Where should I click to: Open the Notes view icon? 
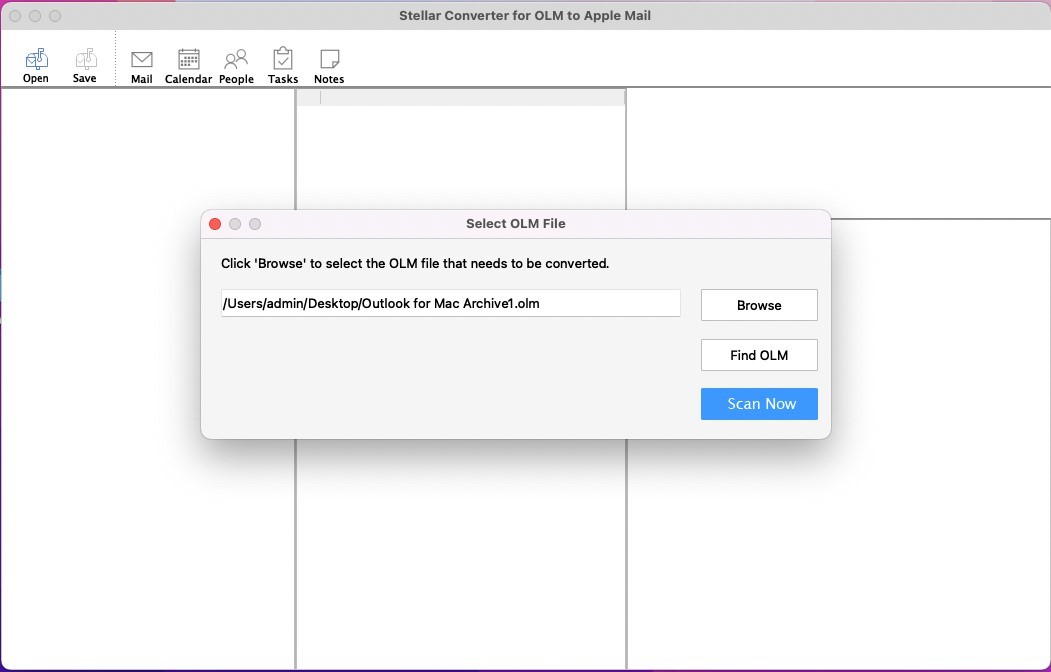click(329, 60)
